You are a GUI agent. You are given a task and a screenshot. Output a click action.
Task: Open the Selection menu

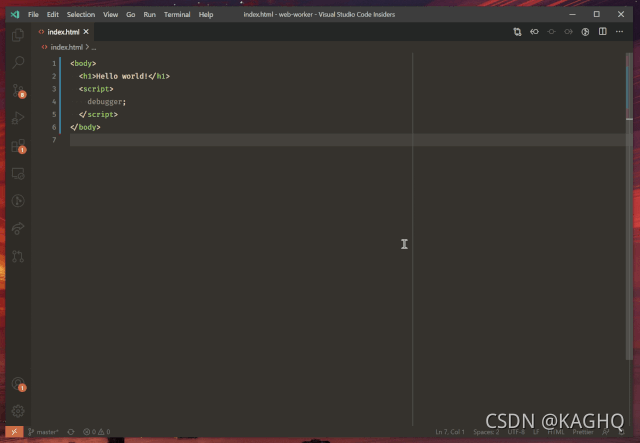tap(81, 15)
